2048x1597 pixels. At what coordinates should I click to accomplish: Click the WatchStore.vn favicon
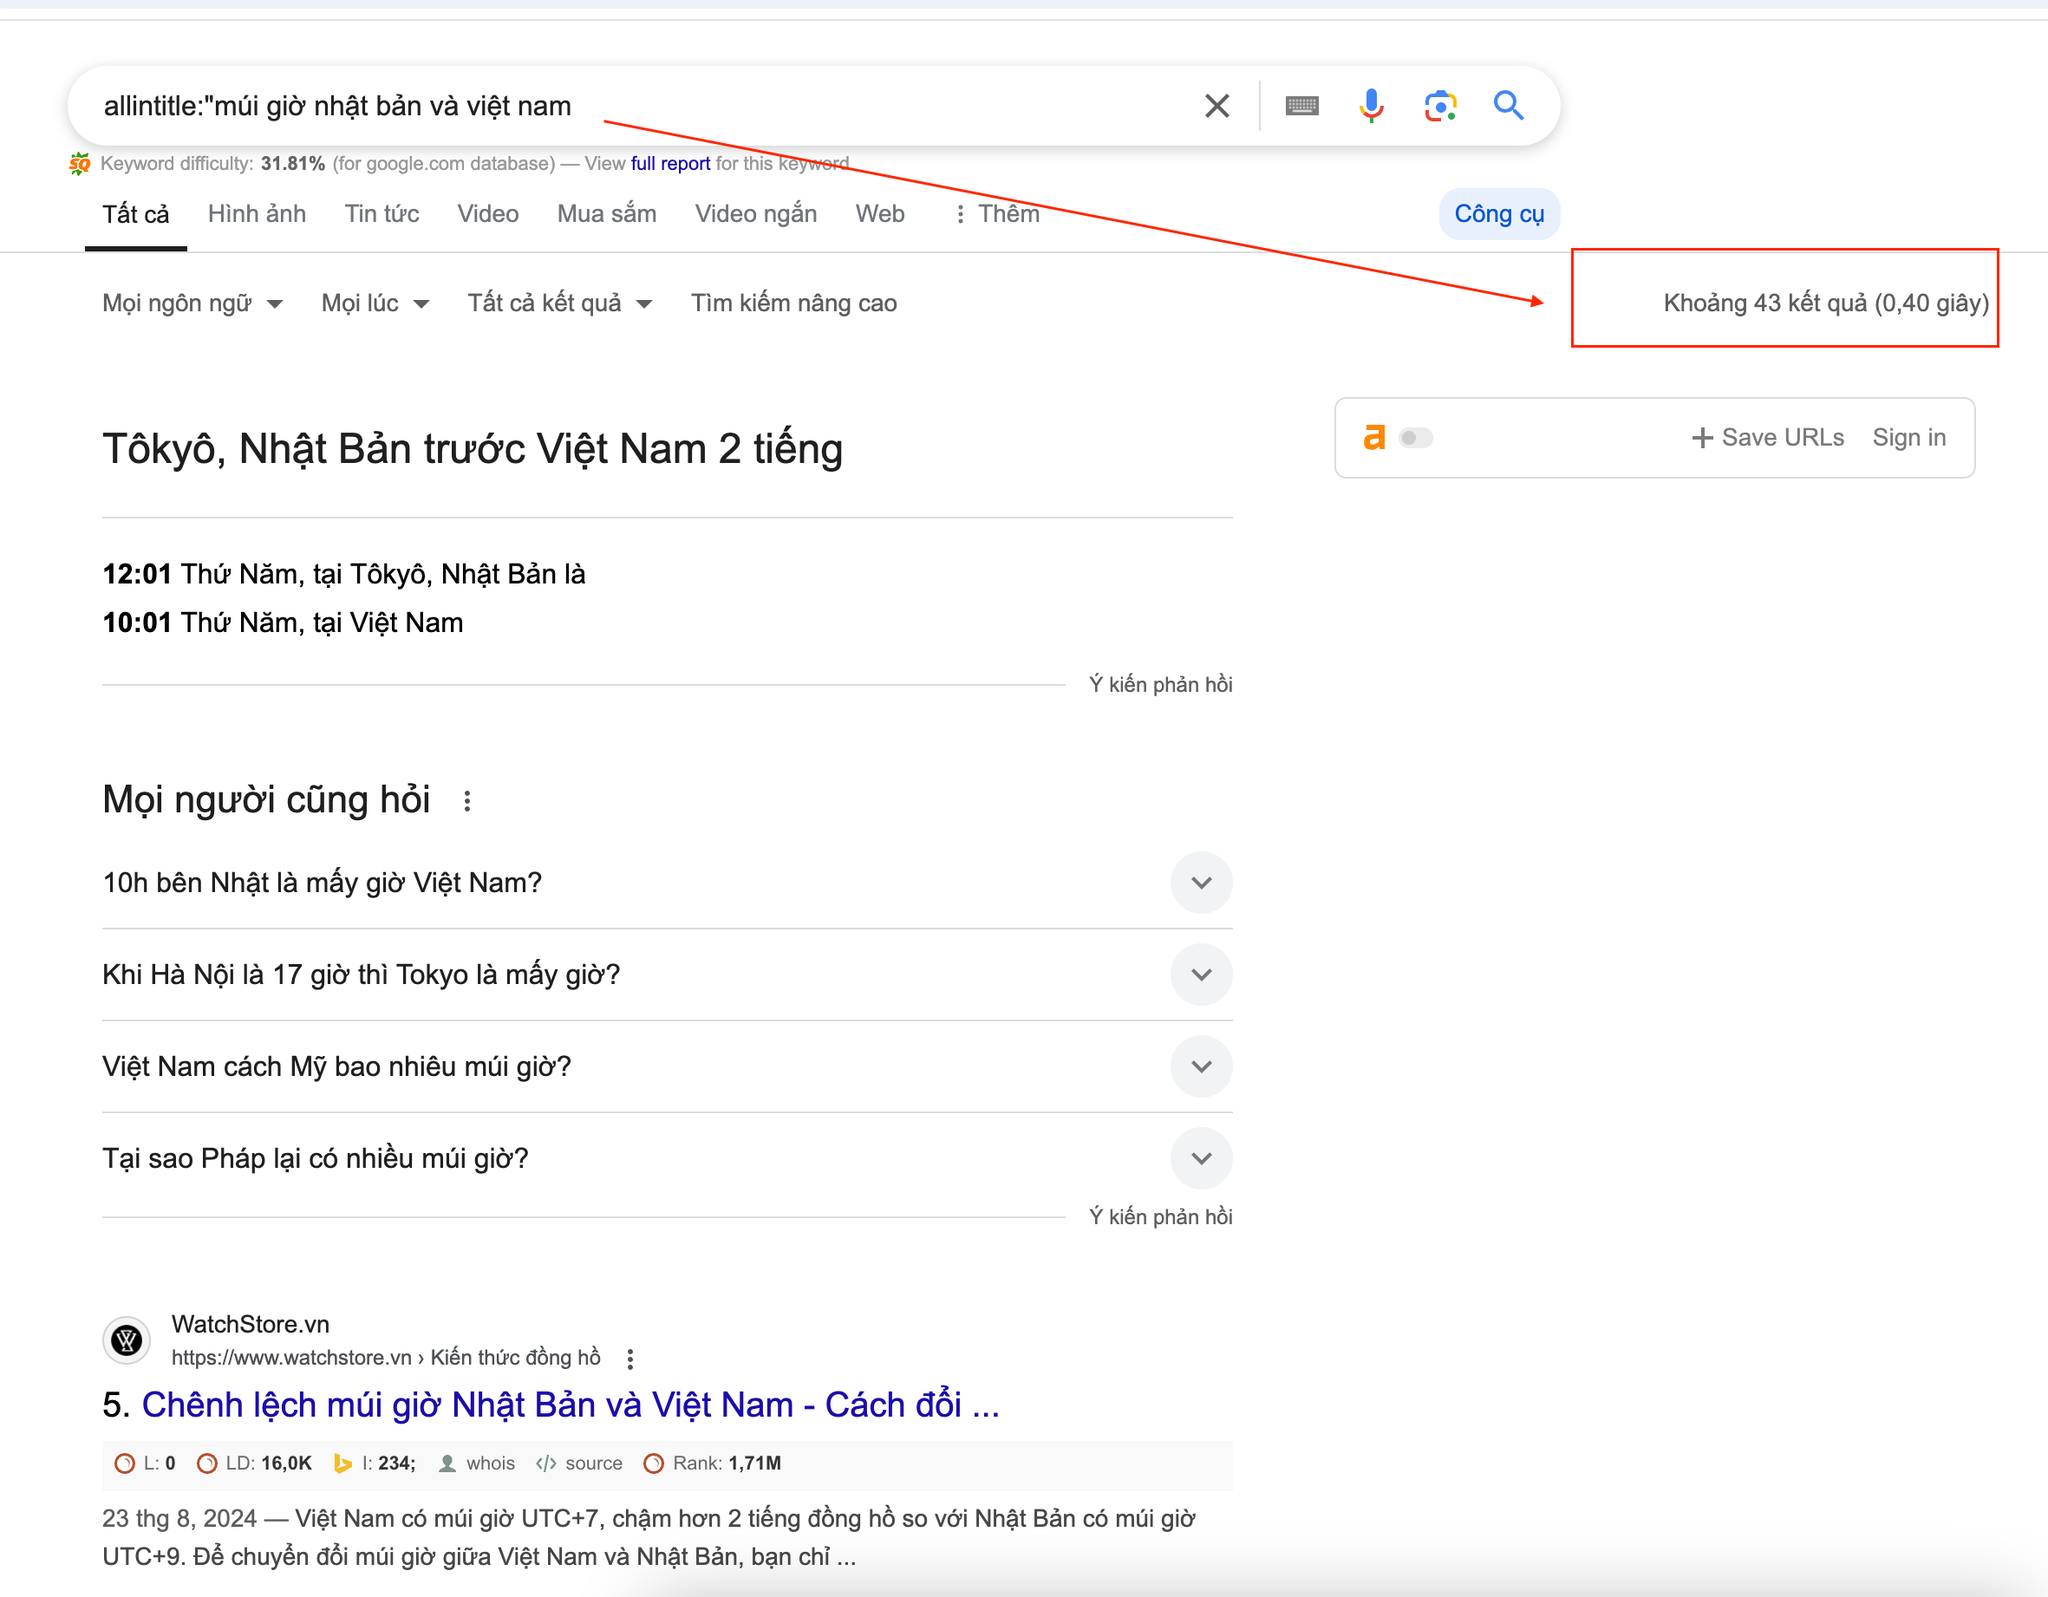(x=127, y=1340)
